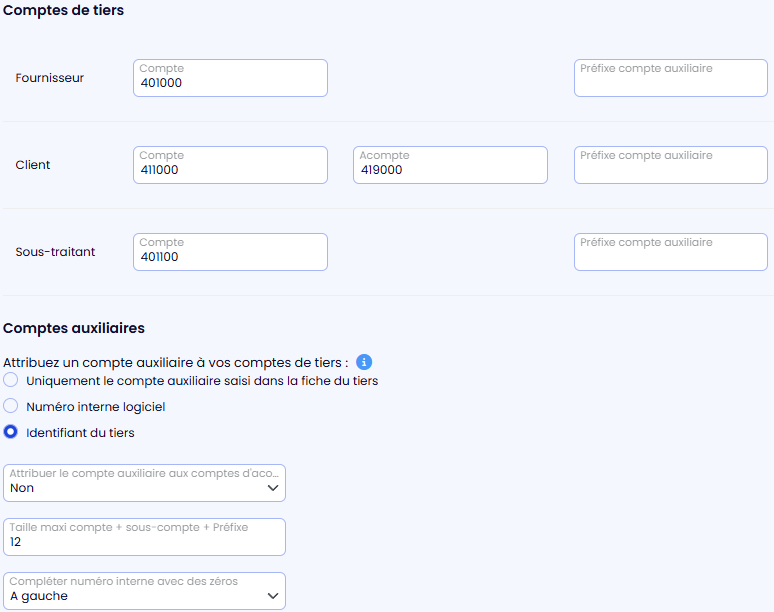Select the Client Acompte field with 419000
Screen dimensions: 774x612
[450, 165]
